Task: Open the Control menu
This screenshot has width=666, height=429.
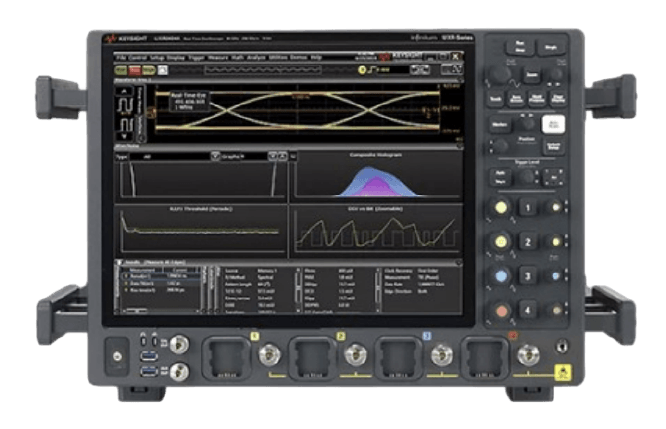Action: click(x=138, y=57)
